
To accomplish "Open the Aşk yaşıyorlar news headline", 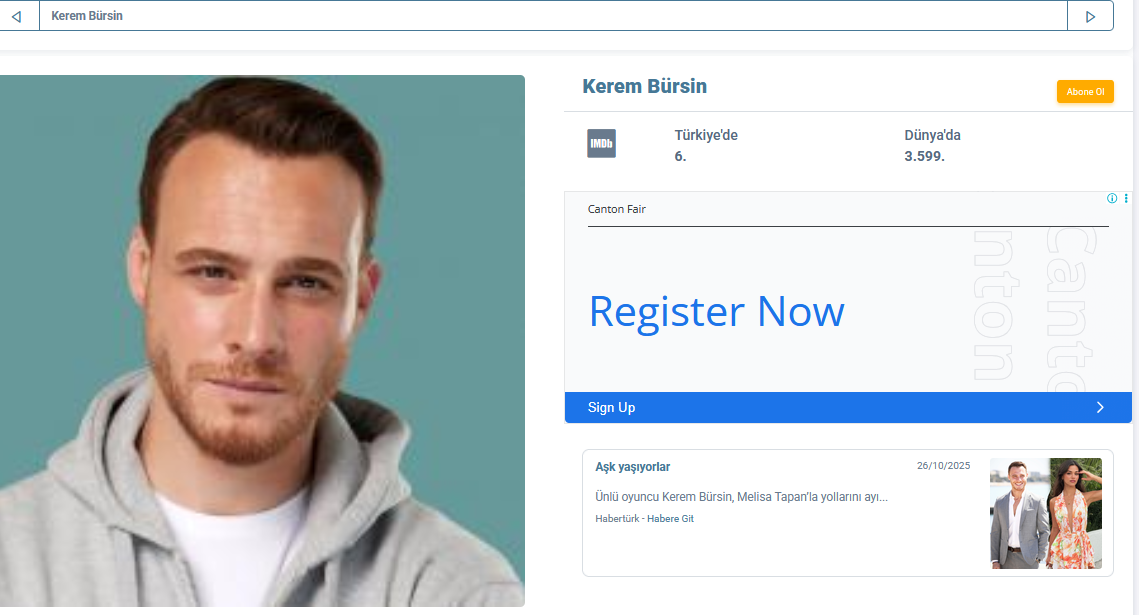I will (x=633, y=467).
